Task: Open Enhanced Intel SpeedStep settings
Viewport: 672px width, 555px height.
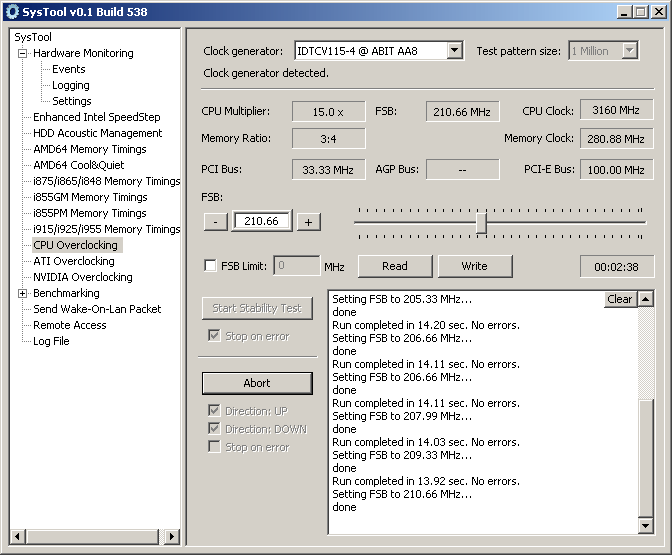Action: click(97, 117)
